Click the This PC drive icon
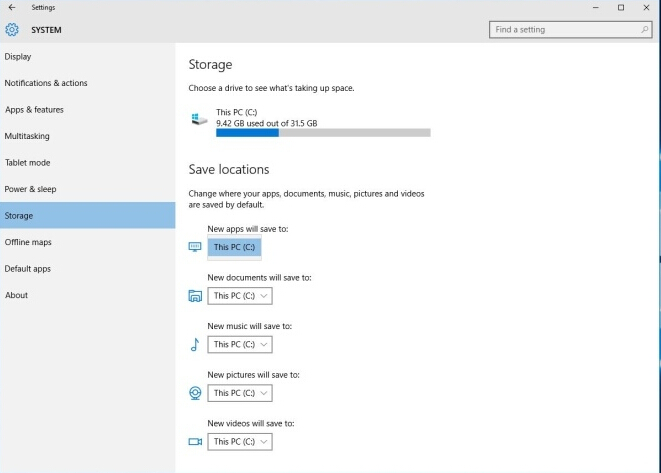 [x=200, y=119]
